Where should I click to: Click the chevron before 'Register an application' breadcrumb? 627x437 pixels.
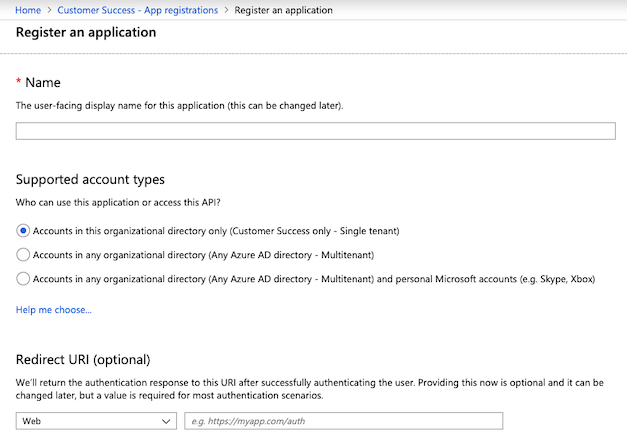point(226,10)
